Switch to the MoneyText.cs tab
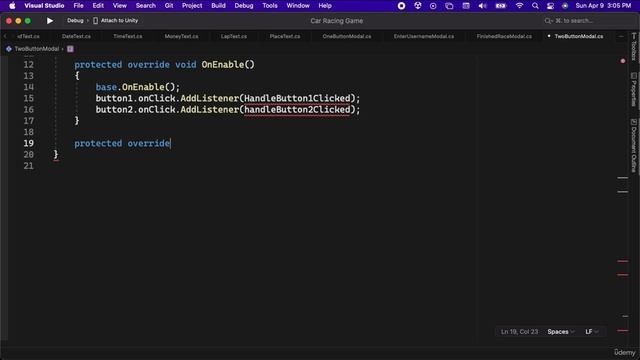 [x=181, y=36]
